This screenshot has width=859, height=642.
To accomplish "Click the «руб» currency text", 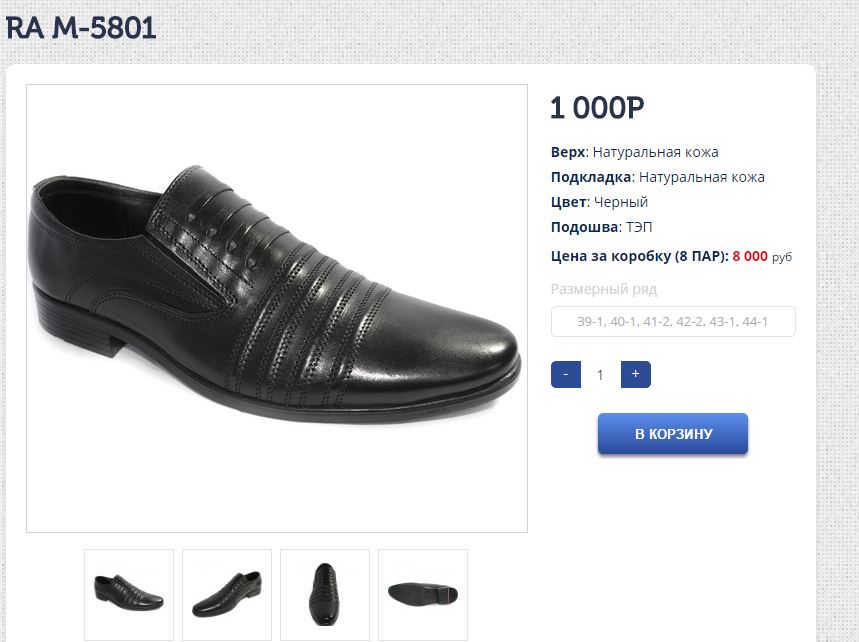I will [782, 257].
